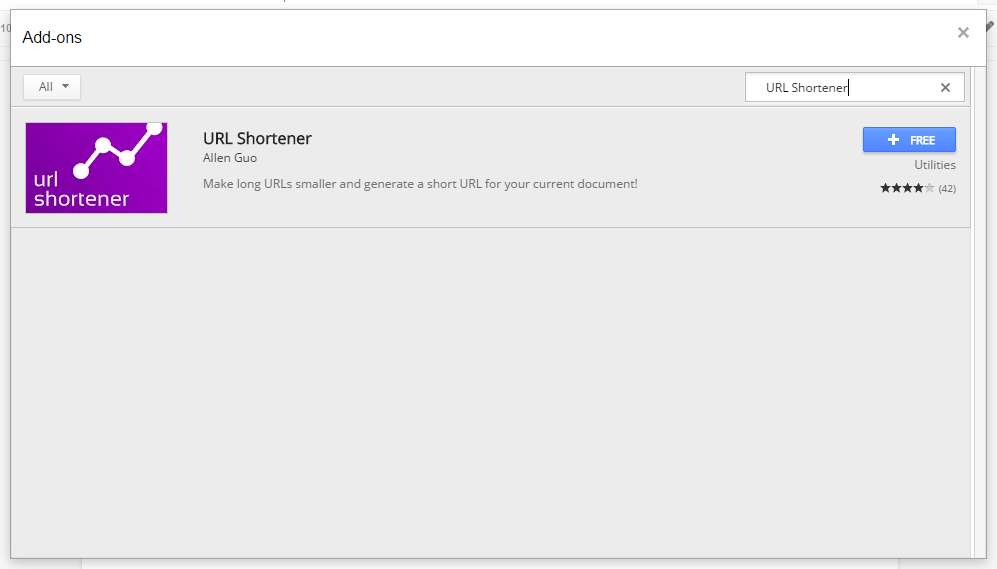
Task: Click the first star in the rating
Action: pos(885,188)
